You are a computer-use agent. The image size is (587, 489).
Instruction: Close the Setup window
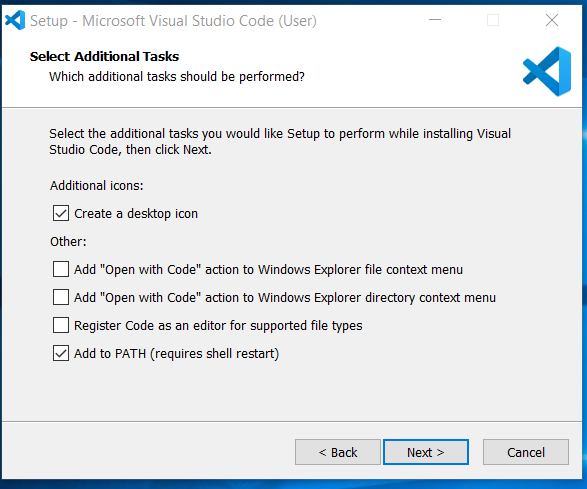pos(552,20)
